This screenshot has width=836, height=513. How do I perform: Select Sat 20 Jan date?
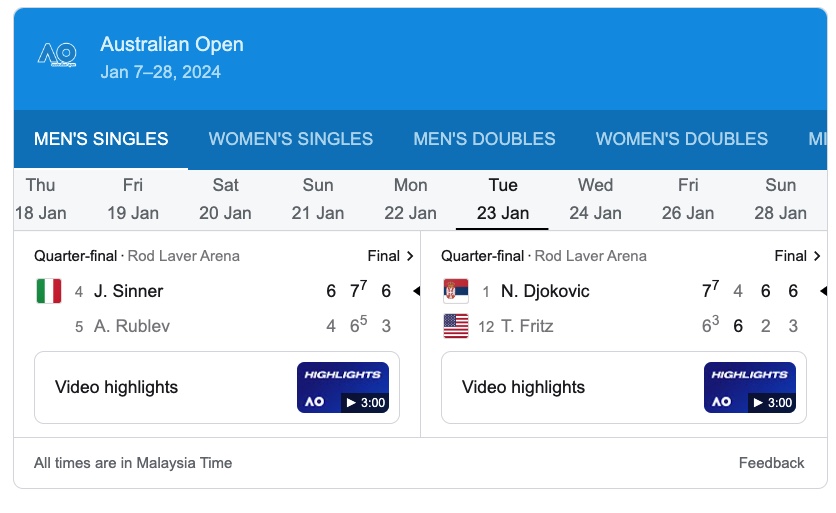click(226, 199)
